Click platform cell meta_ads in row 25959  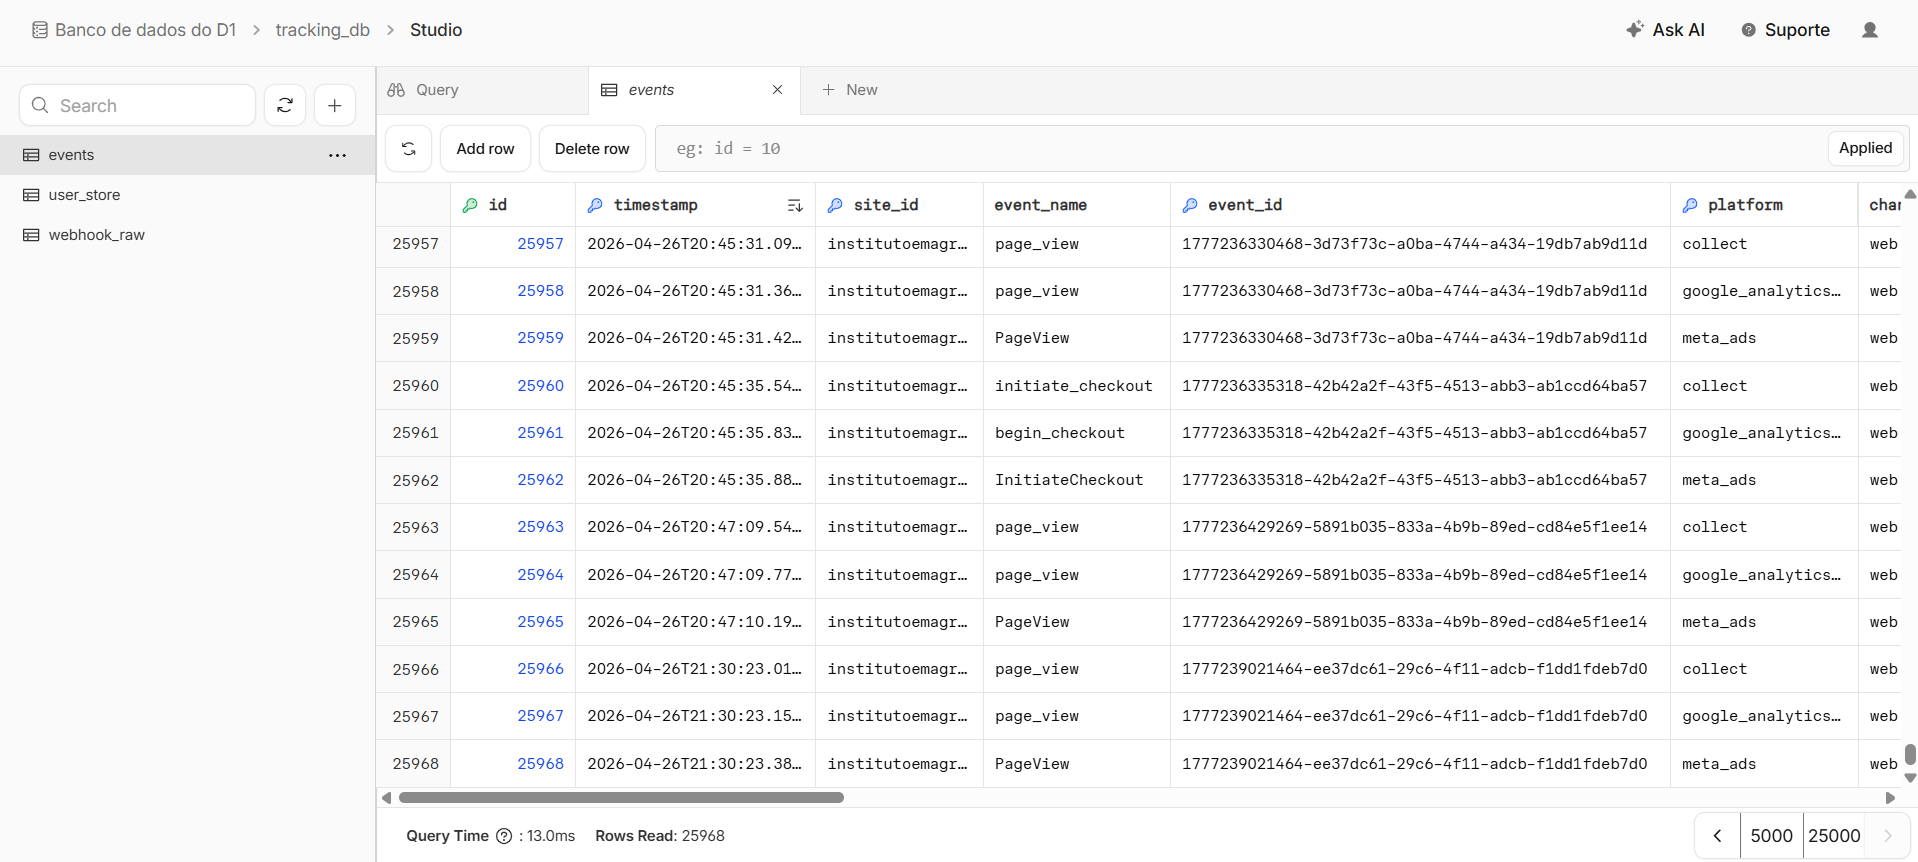point(1764,338)
